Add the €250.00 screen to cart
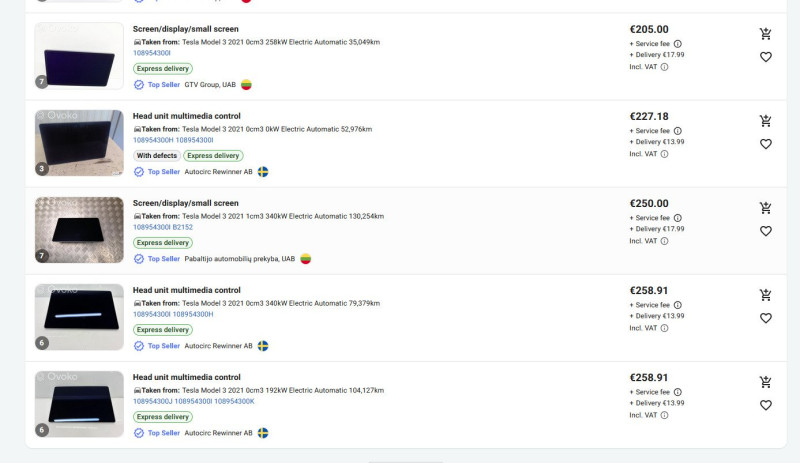This screenshot has width=800, height=463. 765,208
